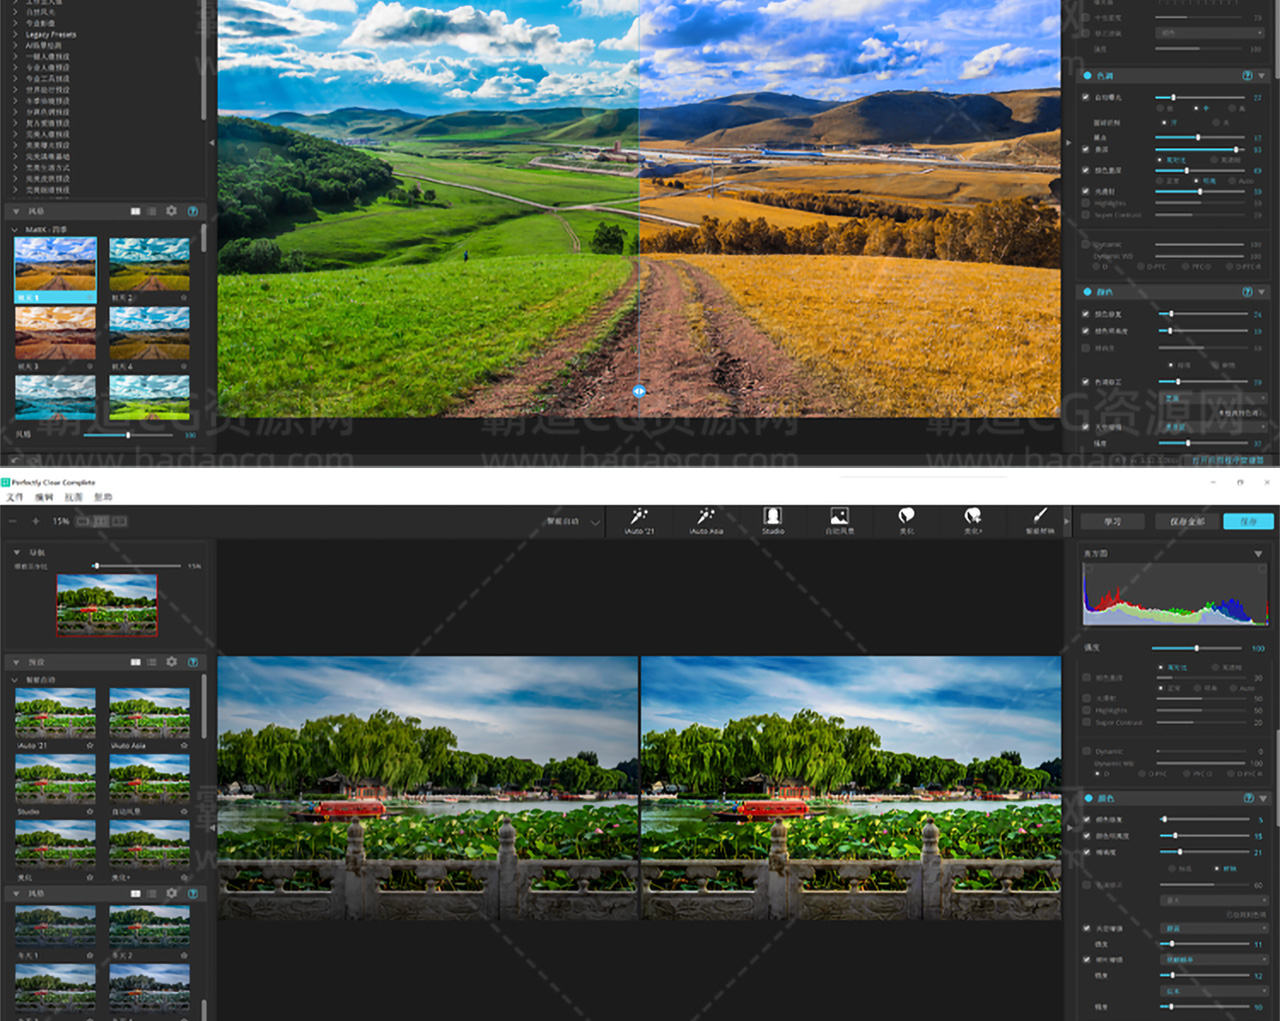Image resolution: width=1280 pixels, height=1021 pixels.
Task: Toggle the Highlights checkbox in lower panel
Action: click(x=1087, y=710)
